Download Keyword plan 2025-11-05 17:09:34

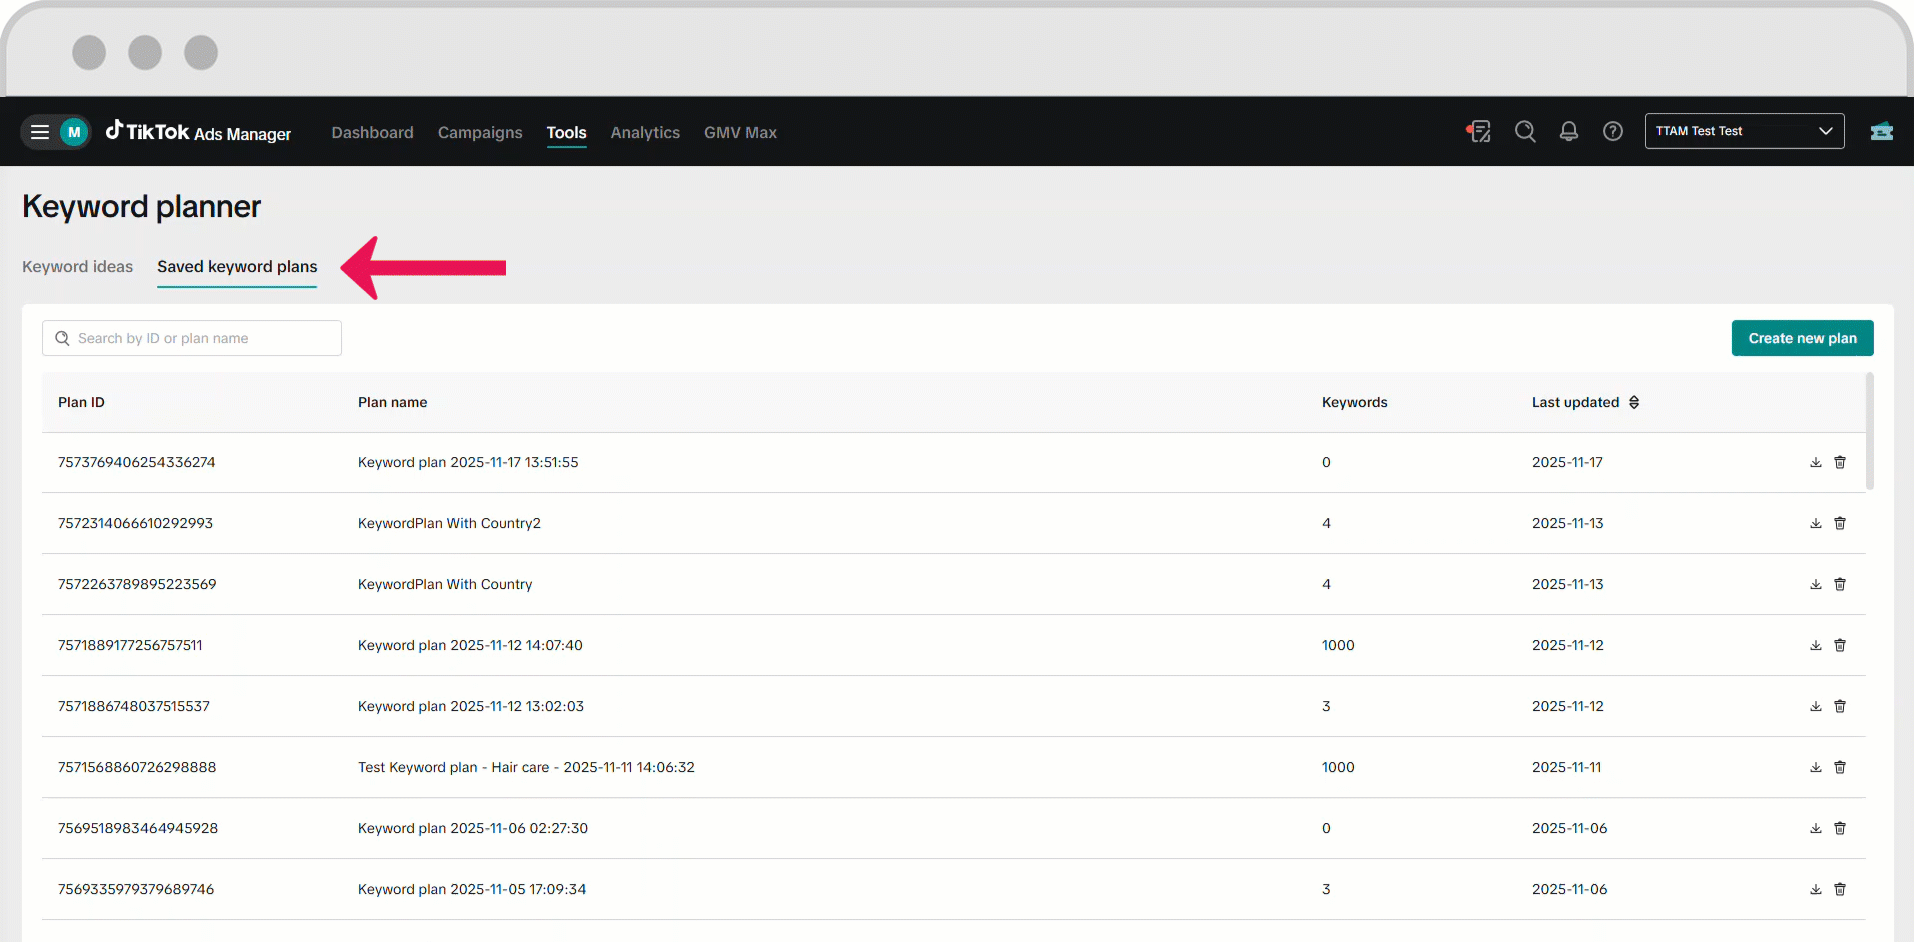pos(1815,889)
